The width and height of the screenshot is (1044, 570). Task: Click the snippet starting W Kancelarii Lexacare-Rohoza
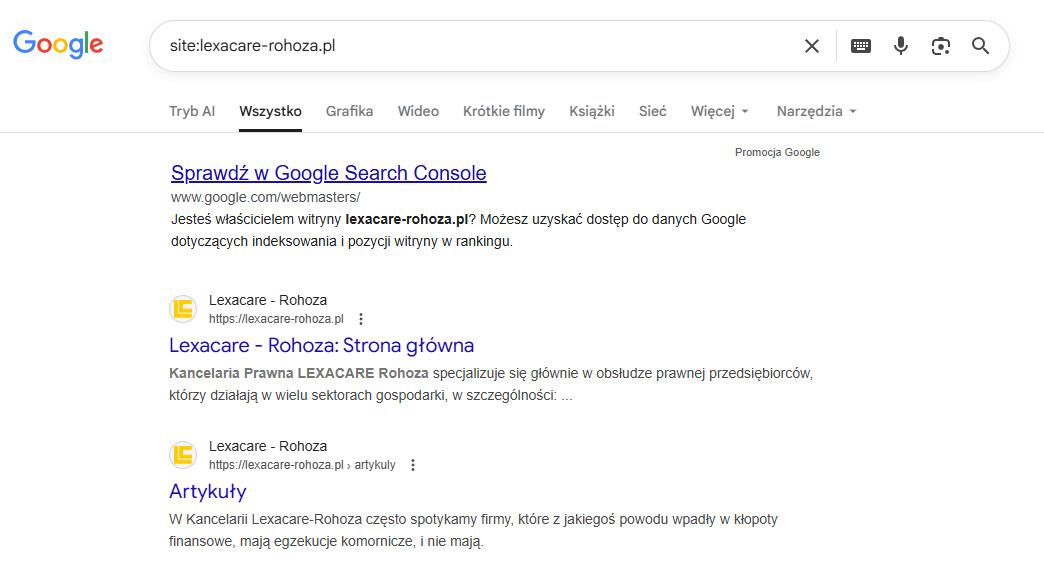pyautogui.click(x=473, y=530)
